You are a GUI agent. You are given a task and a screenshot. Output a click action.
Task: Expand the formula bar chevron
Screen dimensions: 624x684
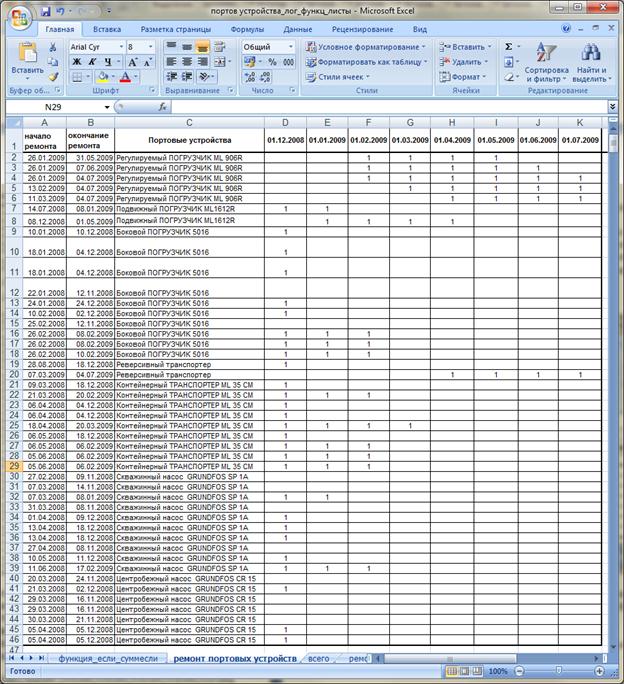pyautogui.click(x=612, y=107)
